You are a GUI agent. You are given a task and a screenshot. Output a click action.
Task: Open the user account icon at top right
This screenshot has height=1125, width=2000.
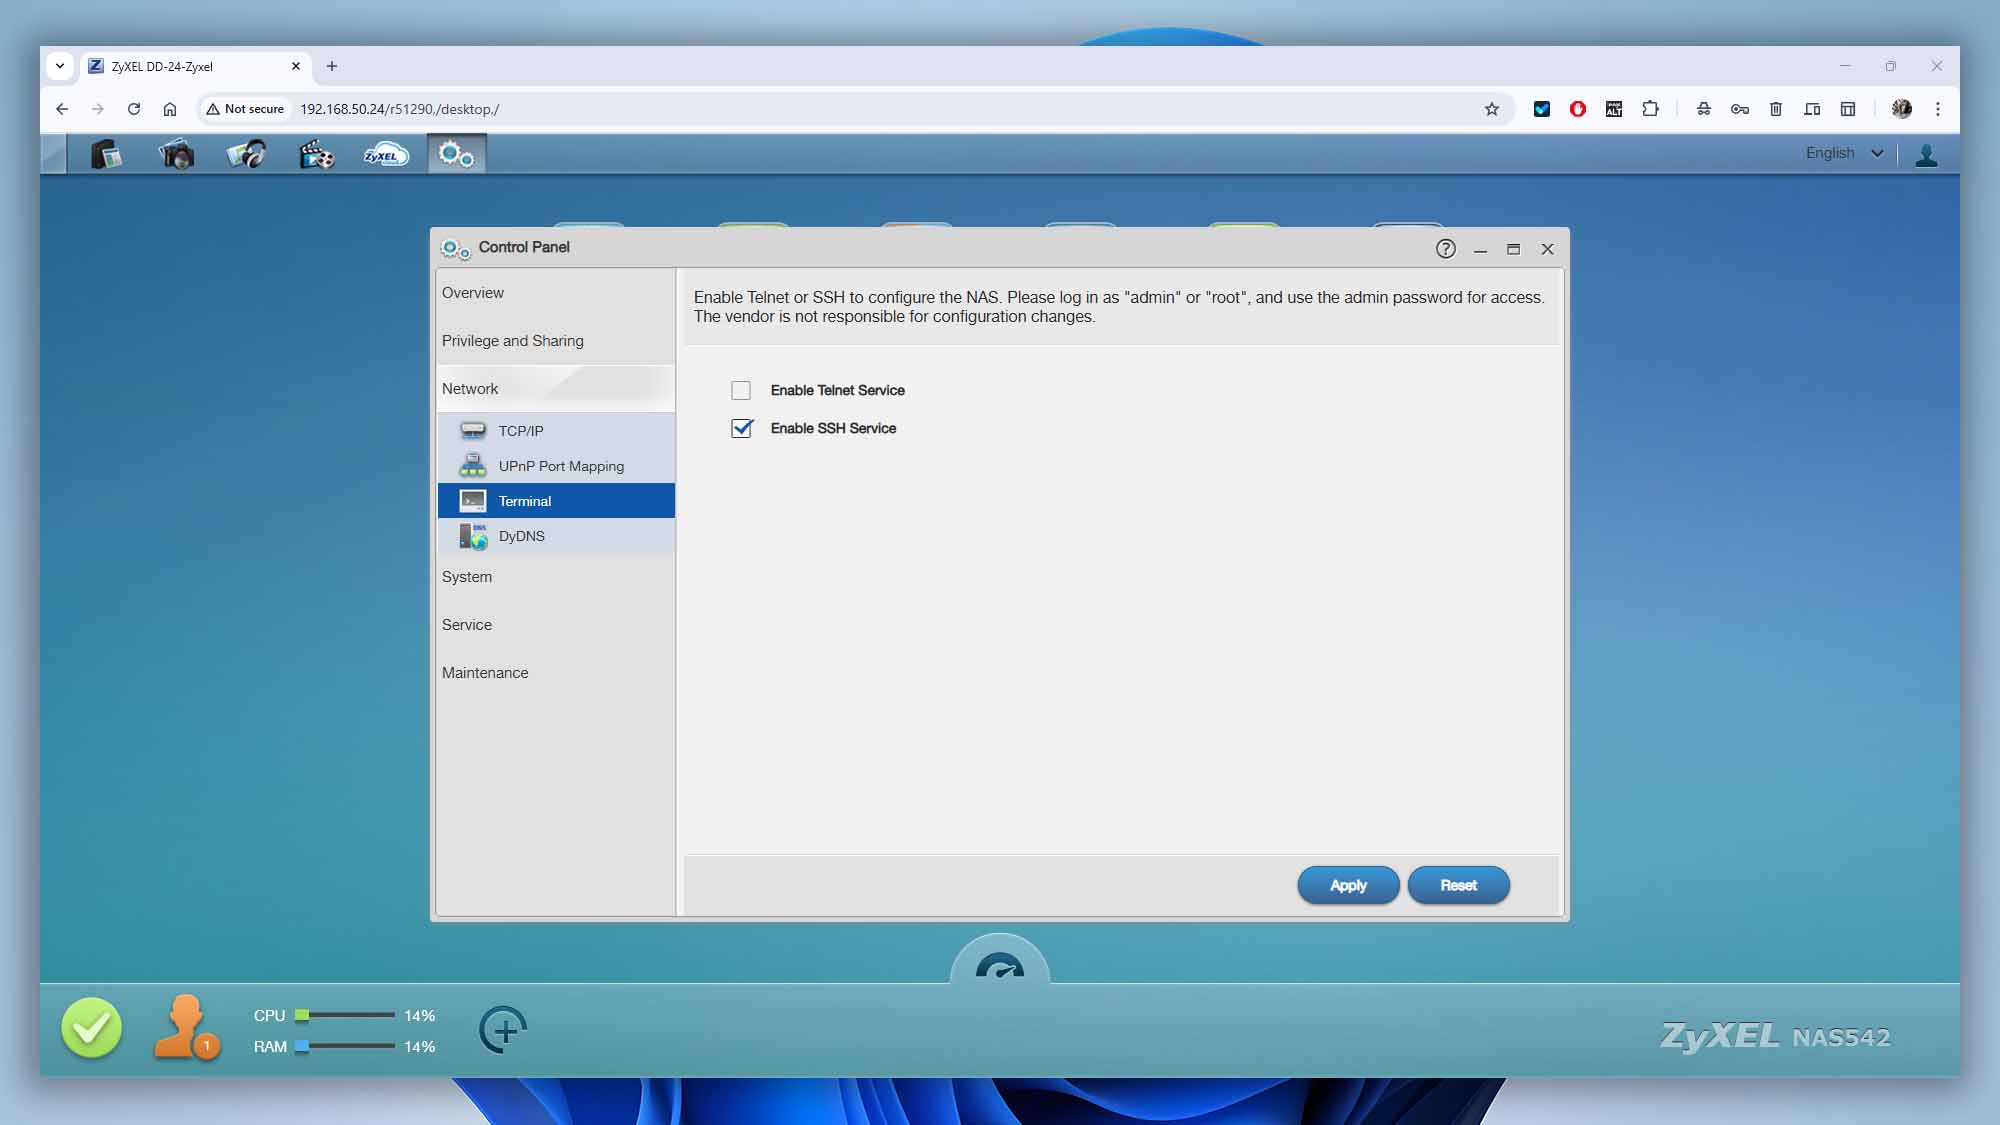click(x=1926, y=154)
